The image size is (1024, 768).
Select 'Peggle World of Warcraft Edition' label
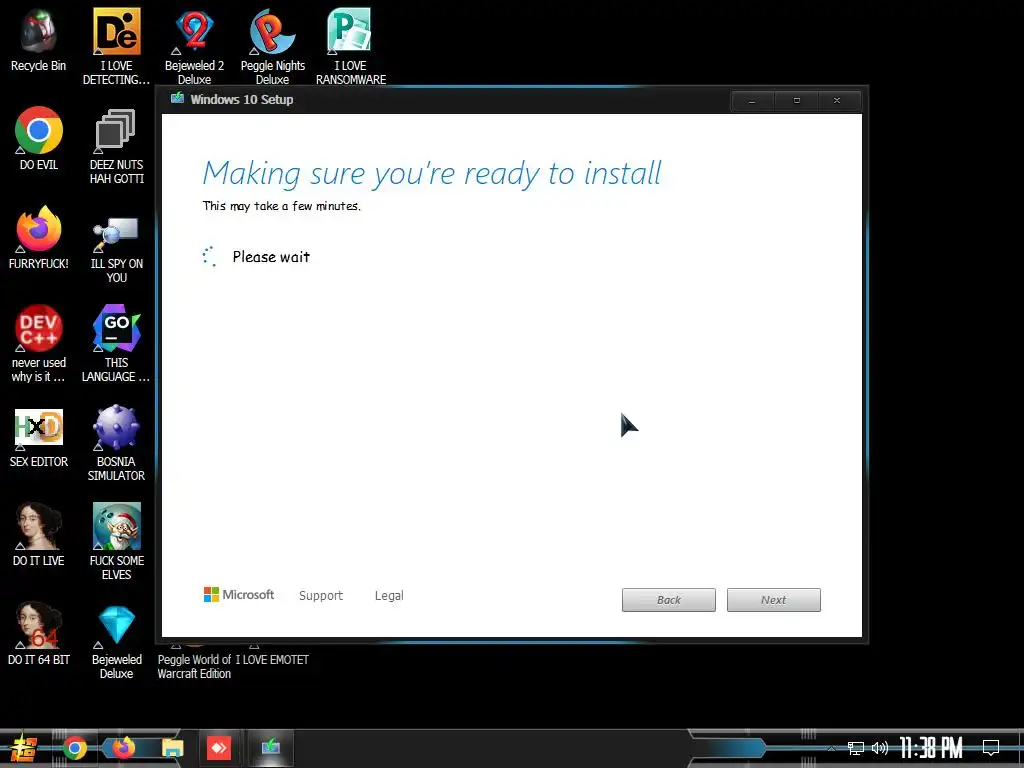pyautogui.click(x=195, y=667)
